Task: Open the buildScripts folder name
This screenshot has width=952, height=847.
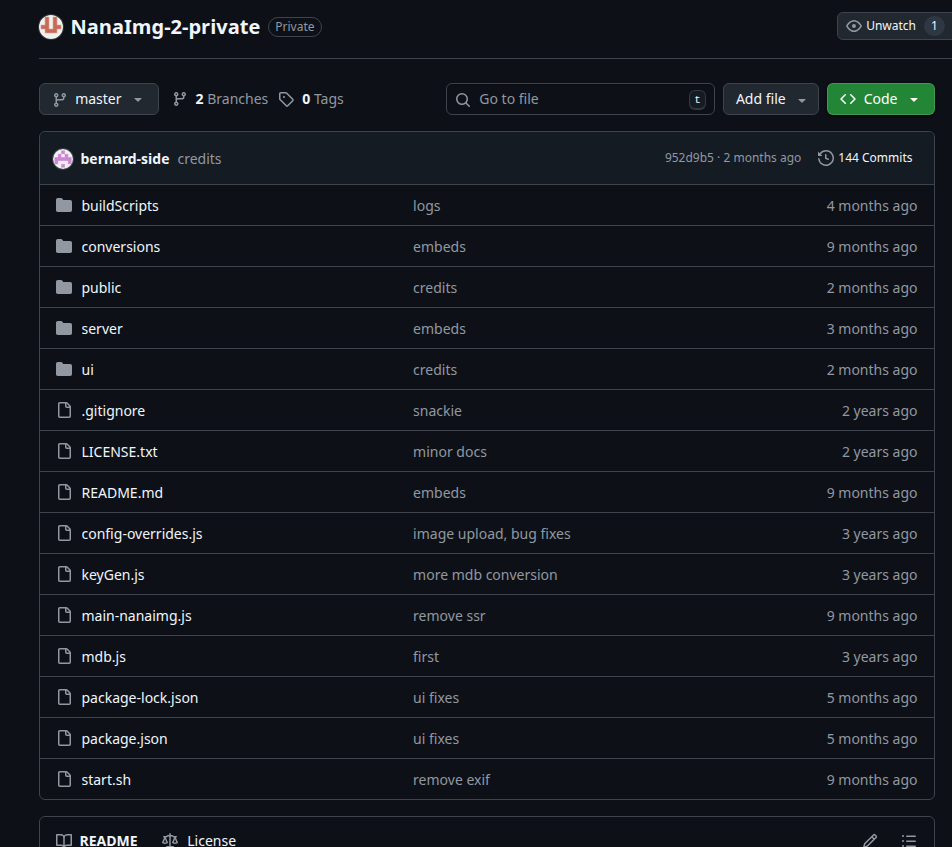Action: (120, 206)
